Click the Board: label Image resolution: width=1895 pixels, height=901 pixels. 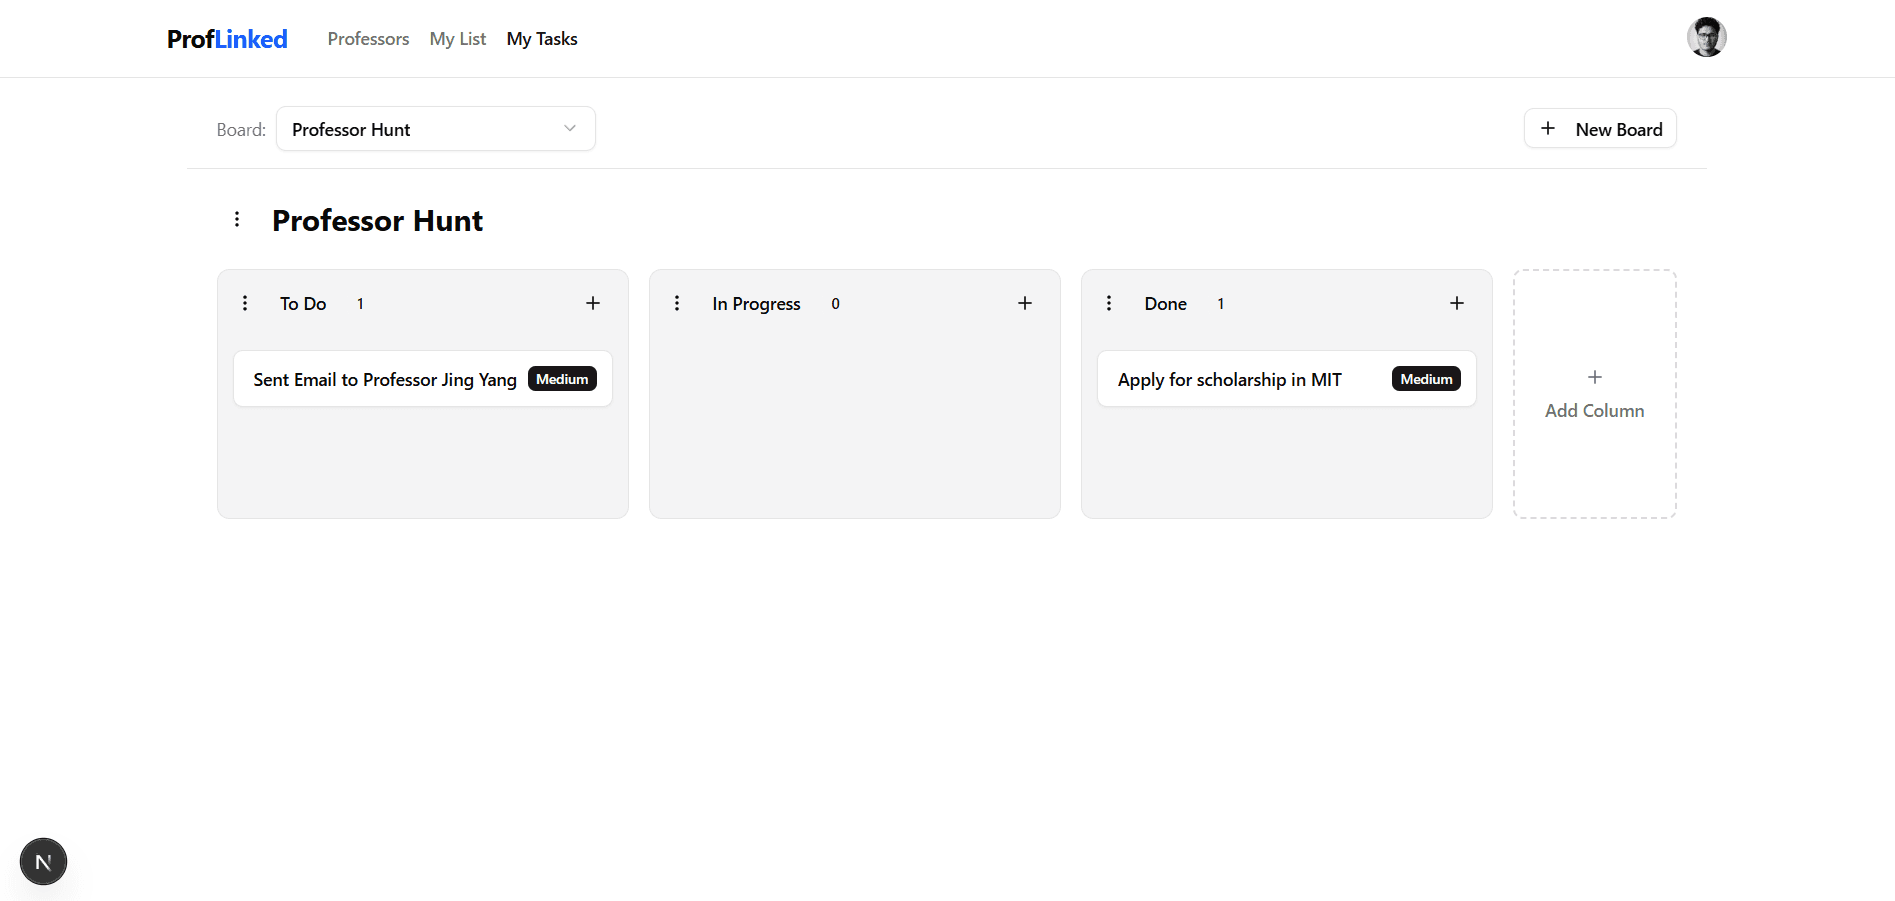[241, 130]
